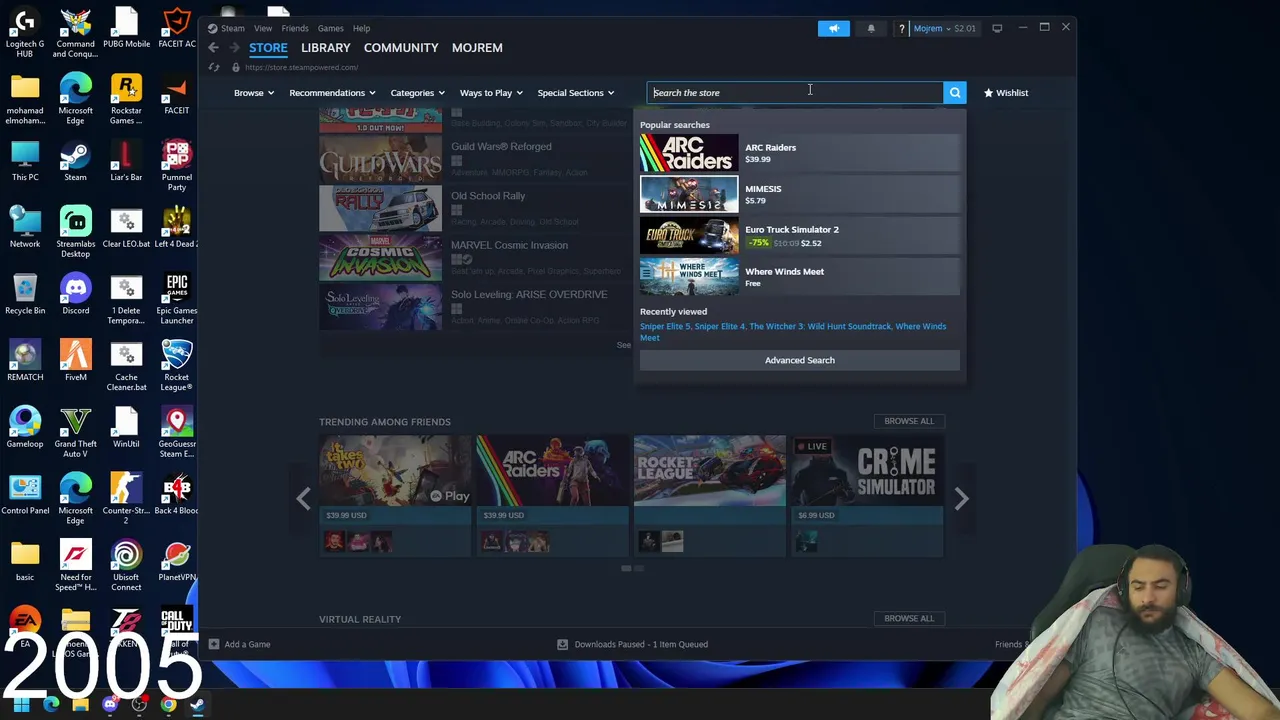1280x720 pixels.
Task: Select the Back 4 Blood desktop shortcut
Action: click(177, 495)
